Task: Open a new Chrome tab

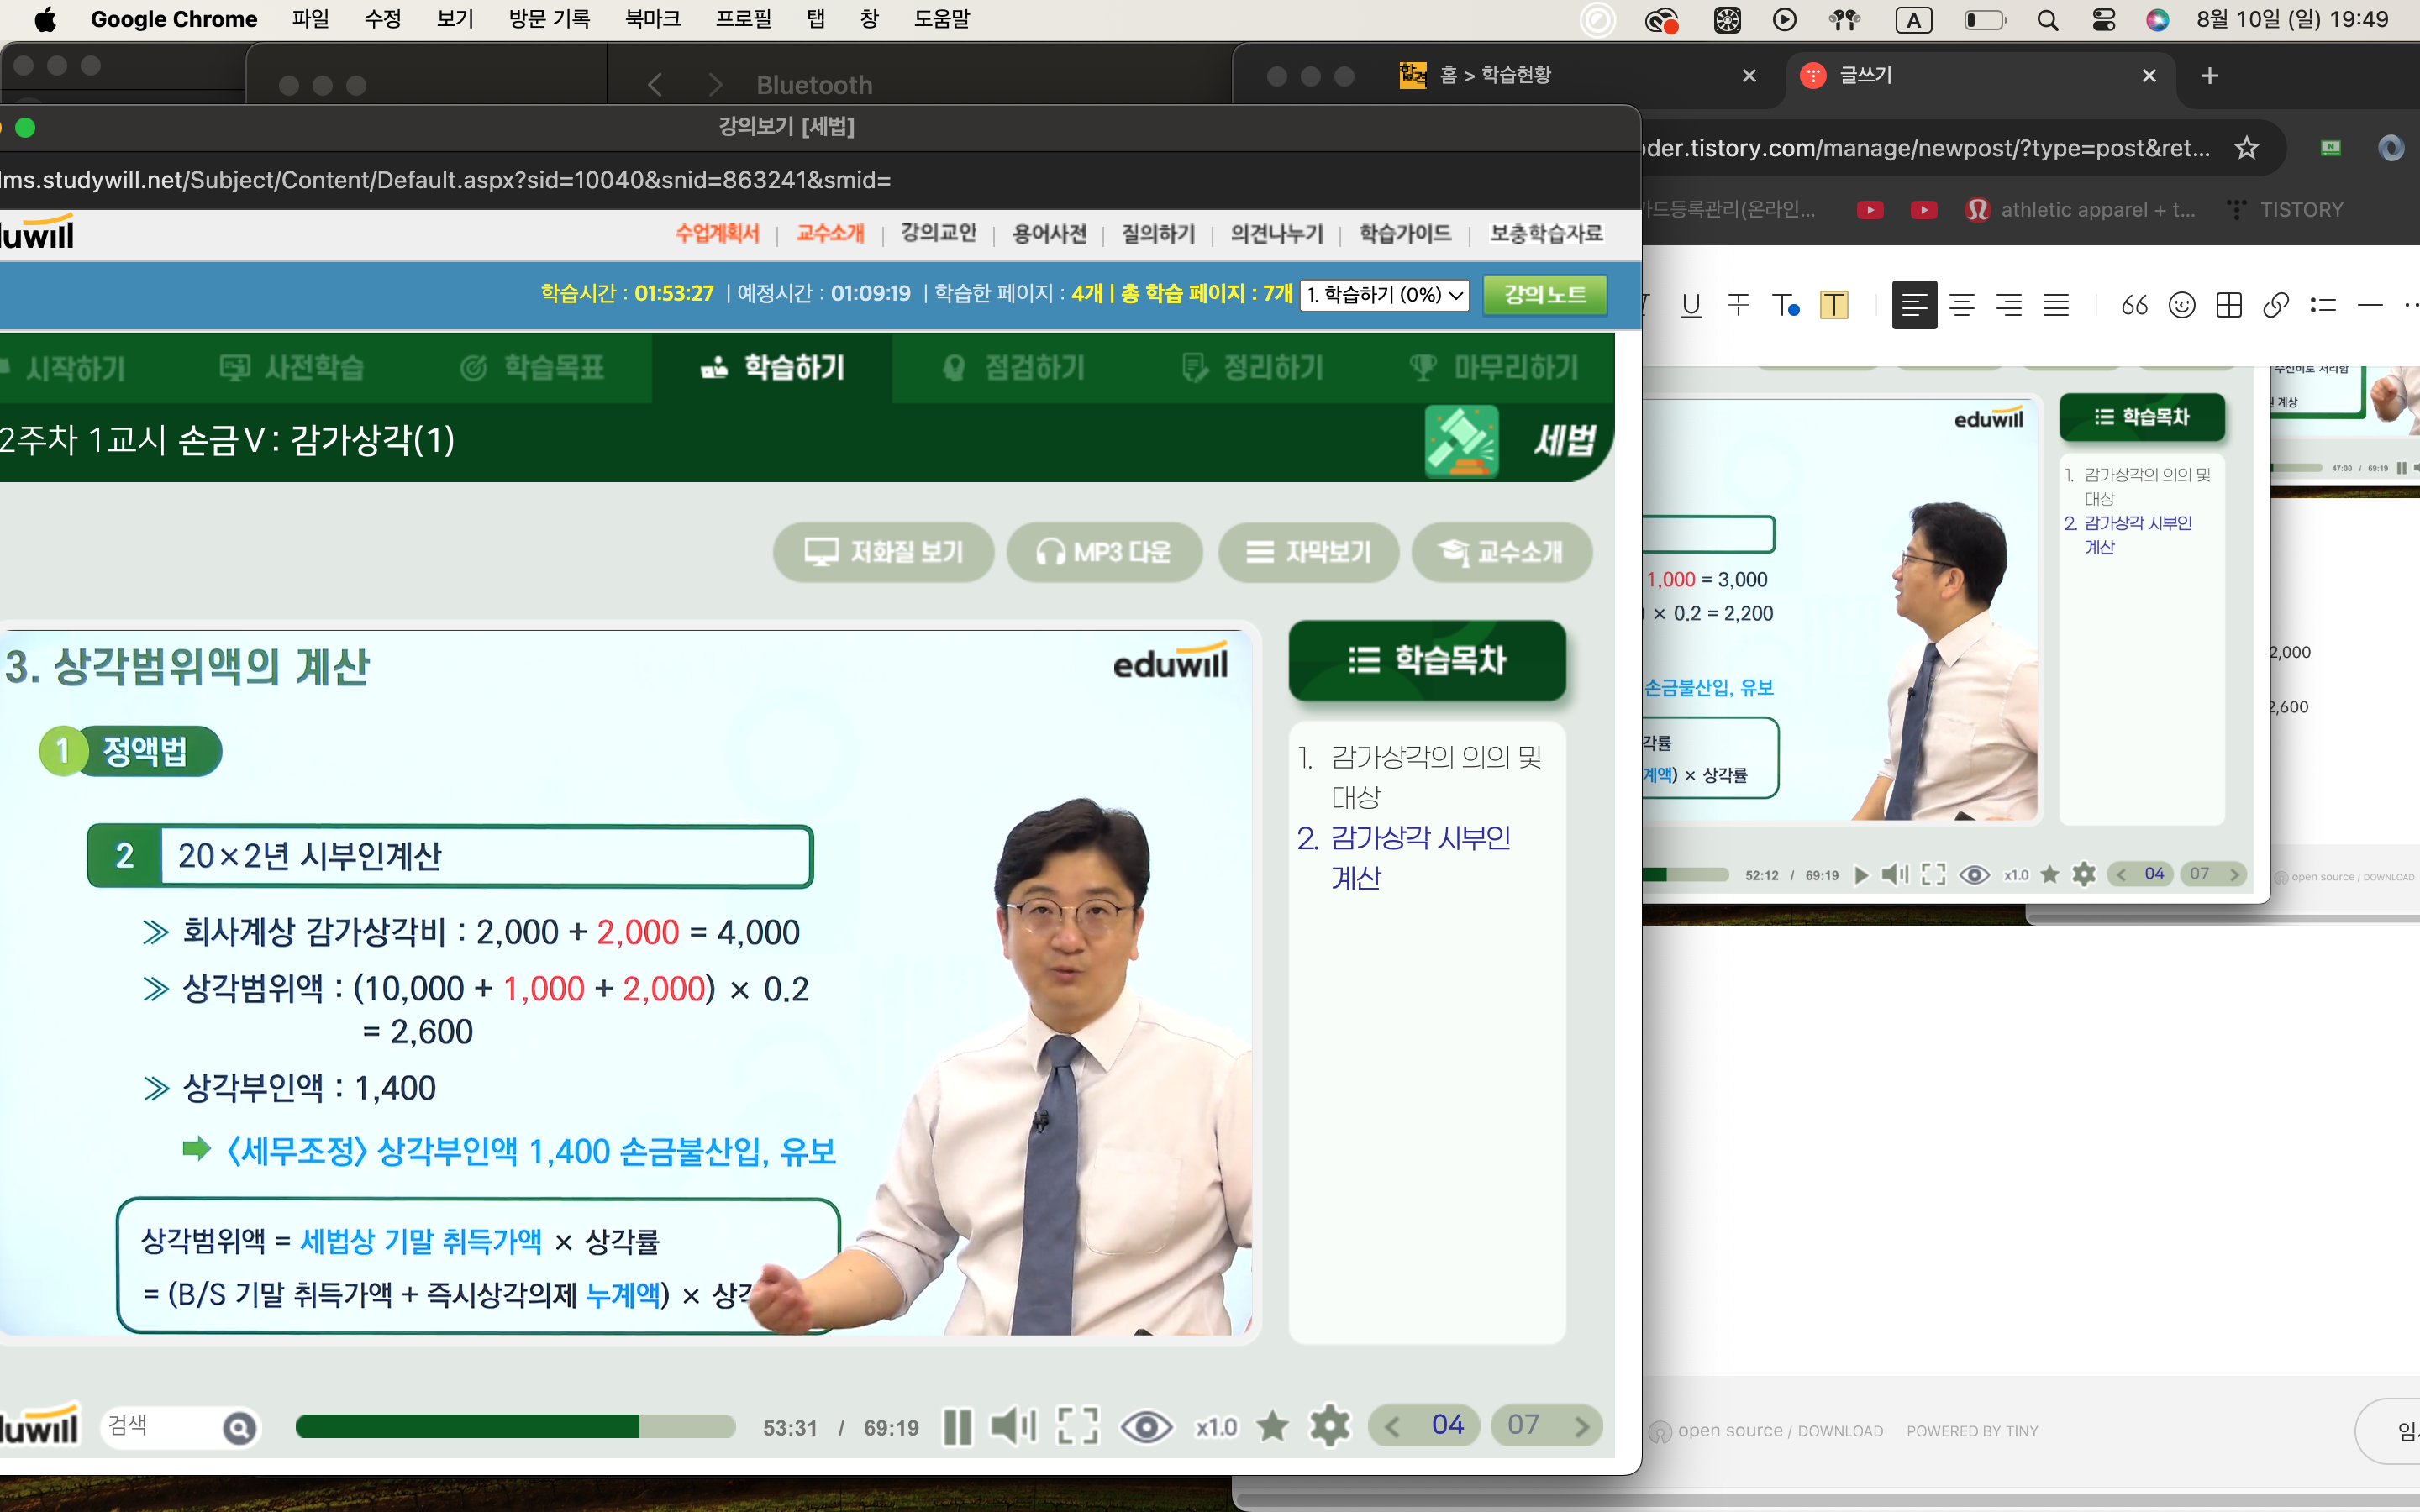Action: pos(2210,76)
